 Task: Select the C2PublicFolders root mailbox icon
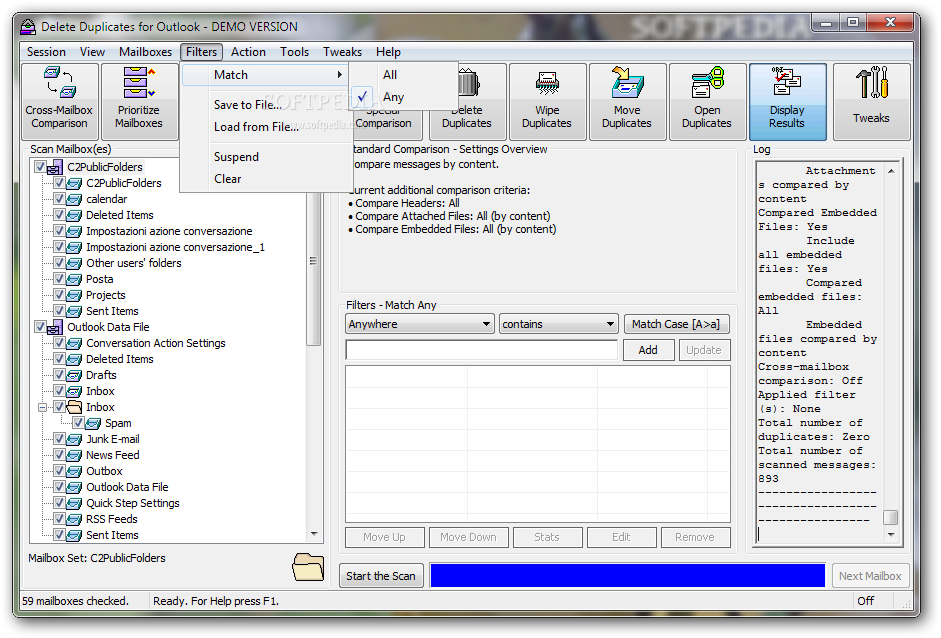[x=55, y=167]
